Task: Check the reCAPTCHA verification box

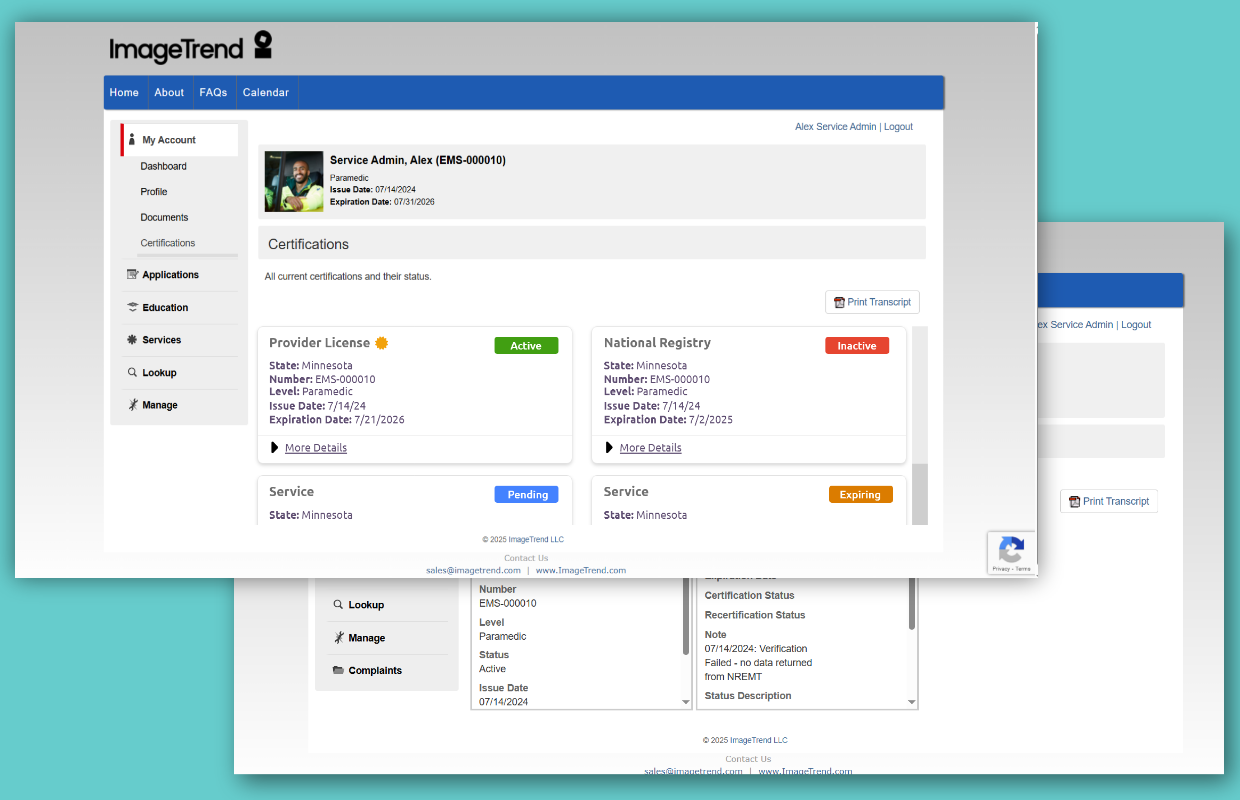Action: click(1011, 553)
